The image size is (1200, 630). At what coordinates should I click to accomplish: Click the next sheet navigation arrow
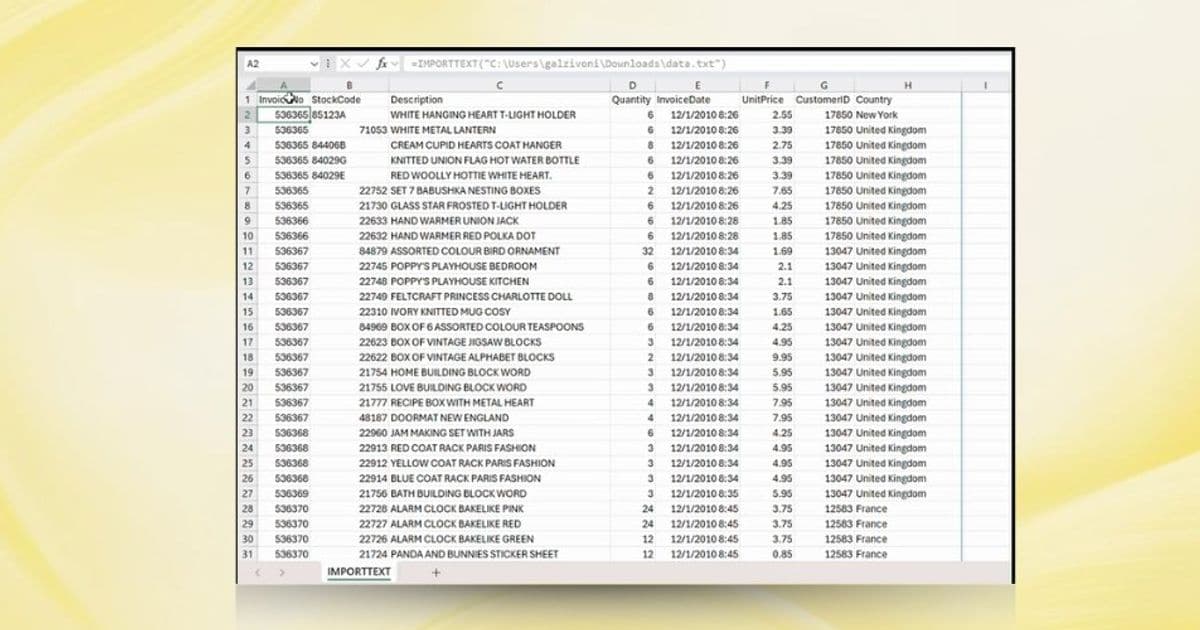282,572
